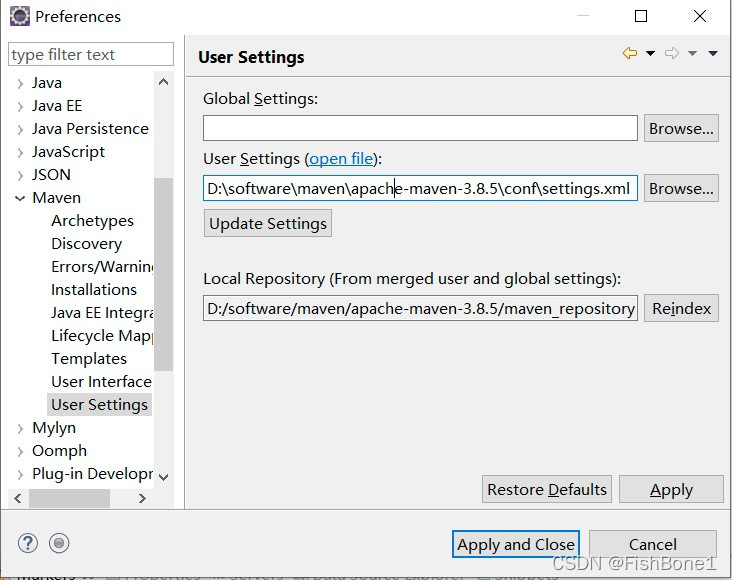Click tree scrollbar down arrow
The width and height of the screenshot is (732, 580).
click(x=163, y=477)
